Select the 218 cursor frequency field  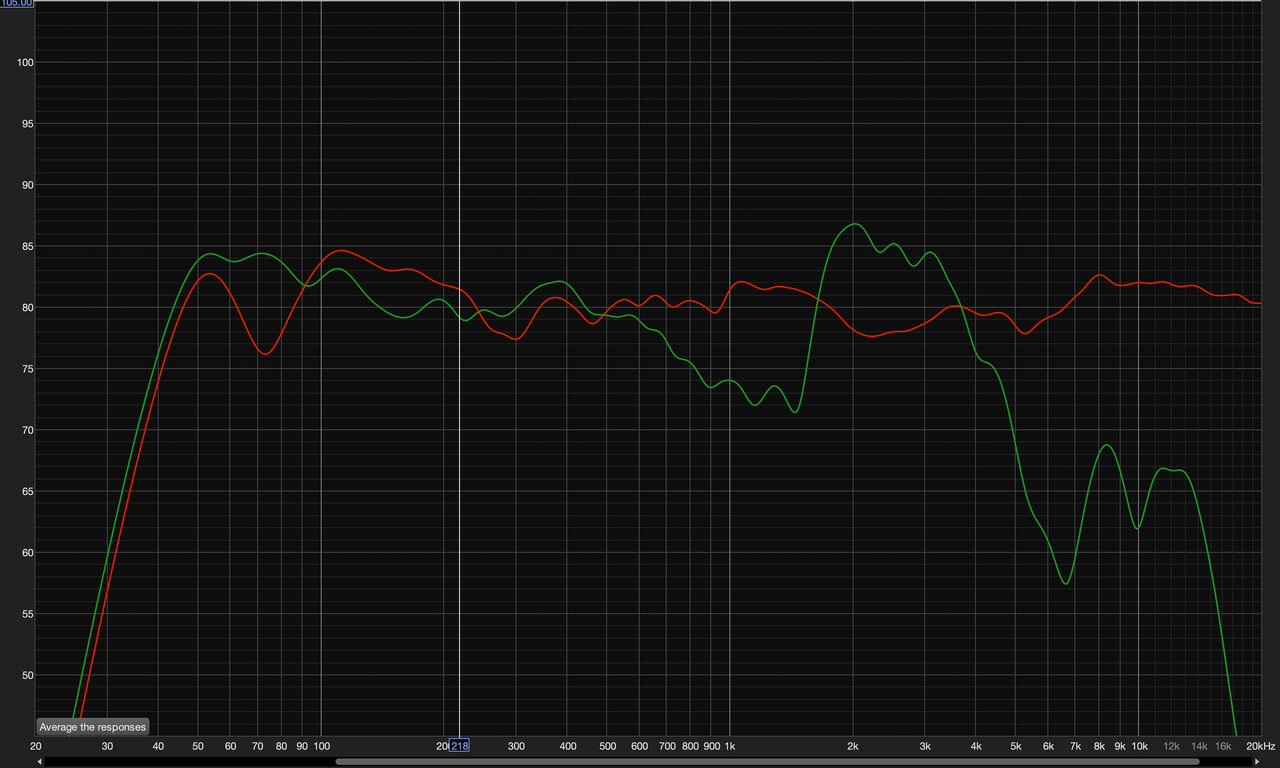pos(460,746)
